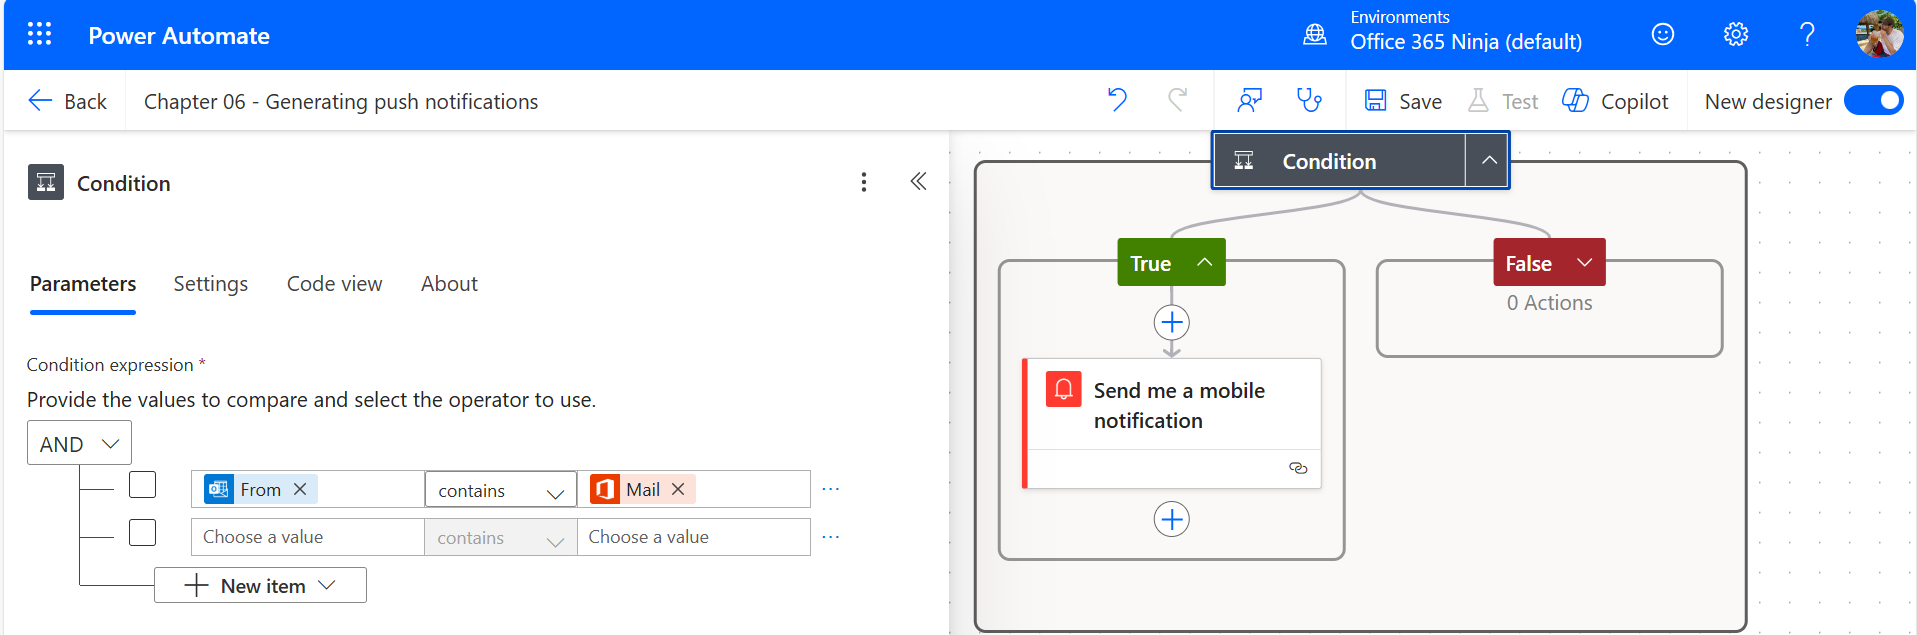
Task: Switch to the Code view tab
Action: (334, 284)
